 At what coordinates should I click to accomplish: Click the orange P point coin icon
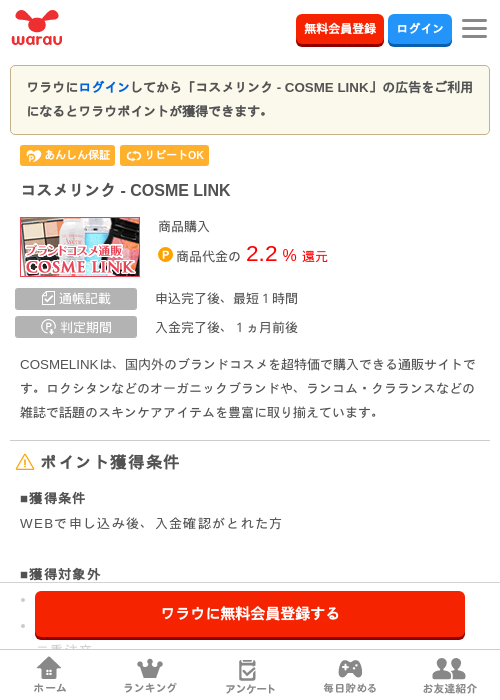coord(165,255)
